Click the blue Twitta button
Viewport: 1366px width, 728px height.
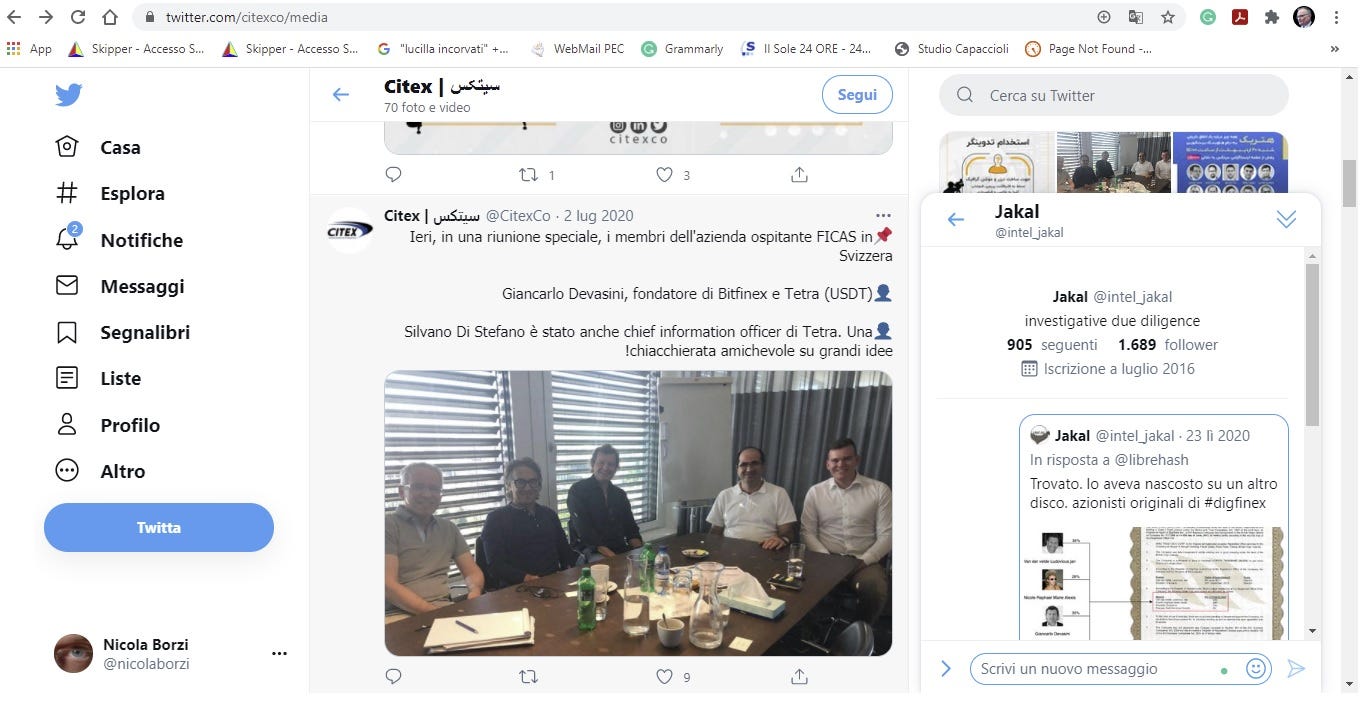pyautogui.click(x=159, y=528)
